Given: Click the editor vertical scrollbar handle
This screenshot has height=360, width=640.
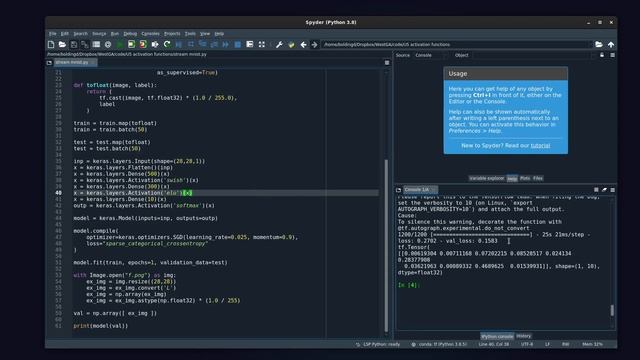Looking at the screenshot, I should (x=386, y=245).
